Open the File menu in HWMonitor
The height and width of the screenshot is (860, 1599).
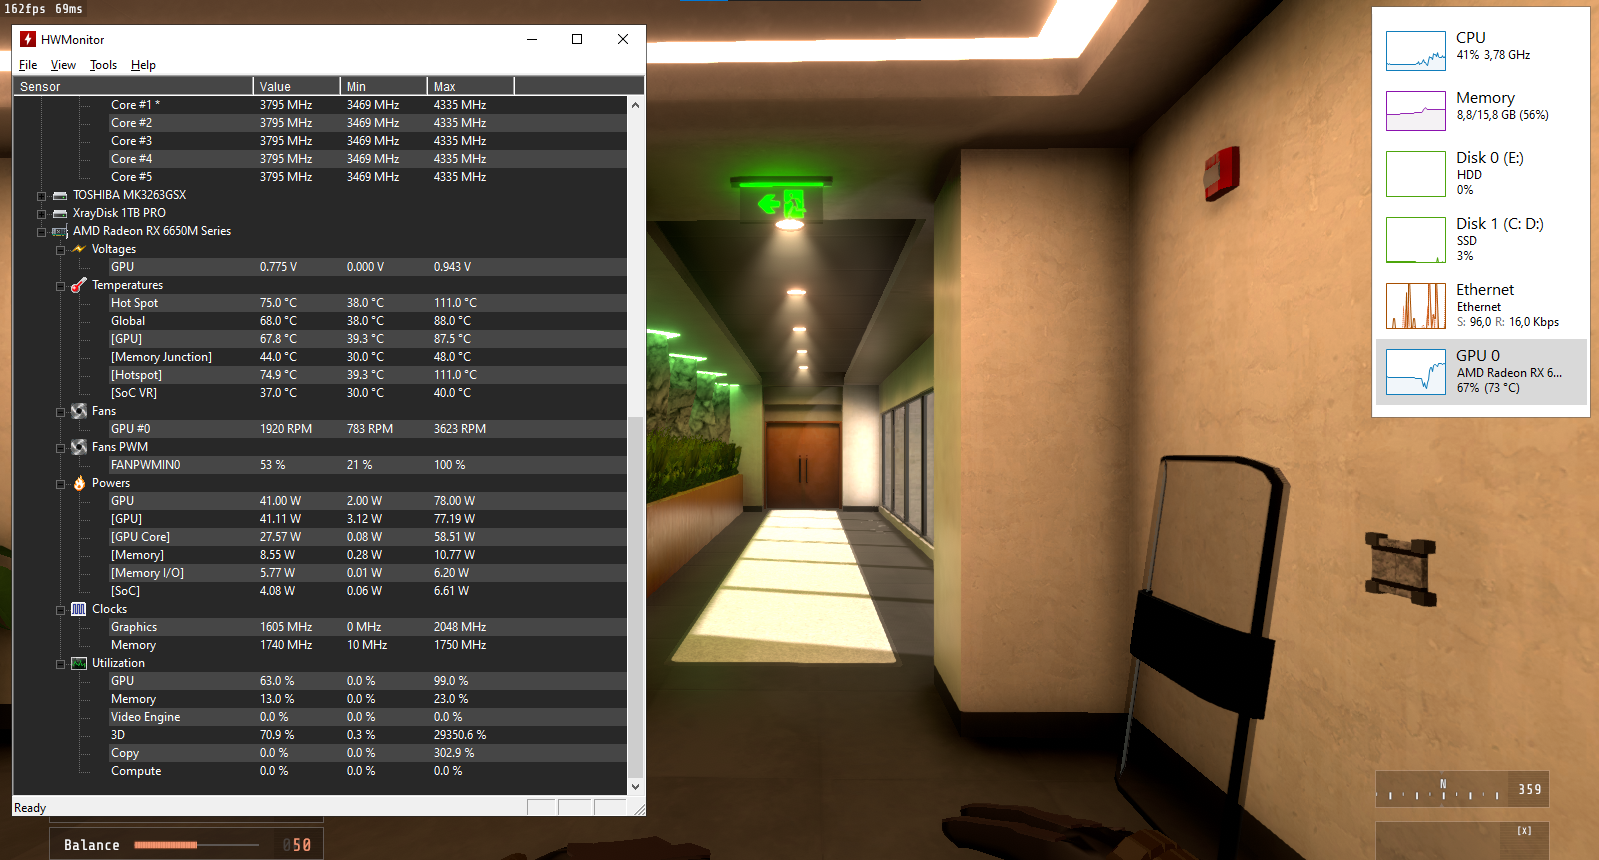coord(28,65)
